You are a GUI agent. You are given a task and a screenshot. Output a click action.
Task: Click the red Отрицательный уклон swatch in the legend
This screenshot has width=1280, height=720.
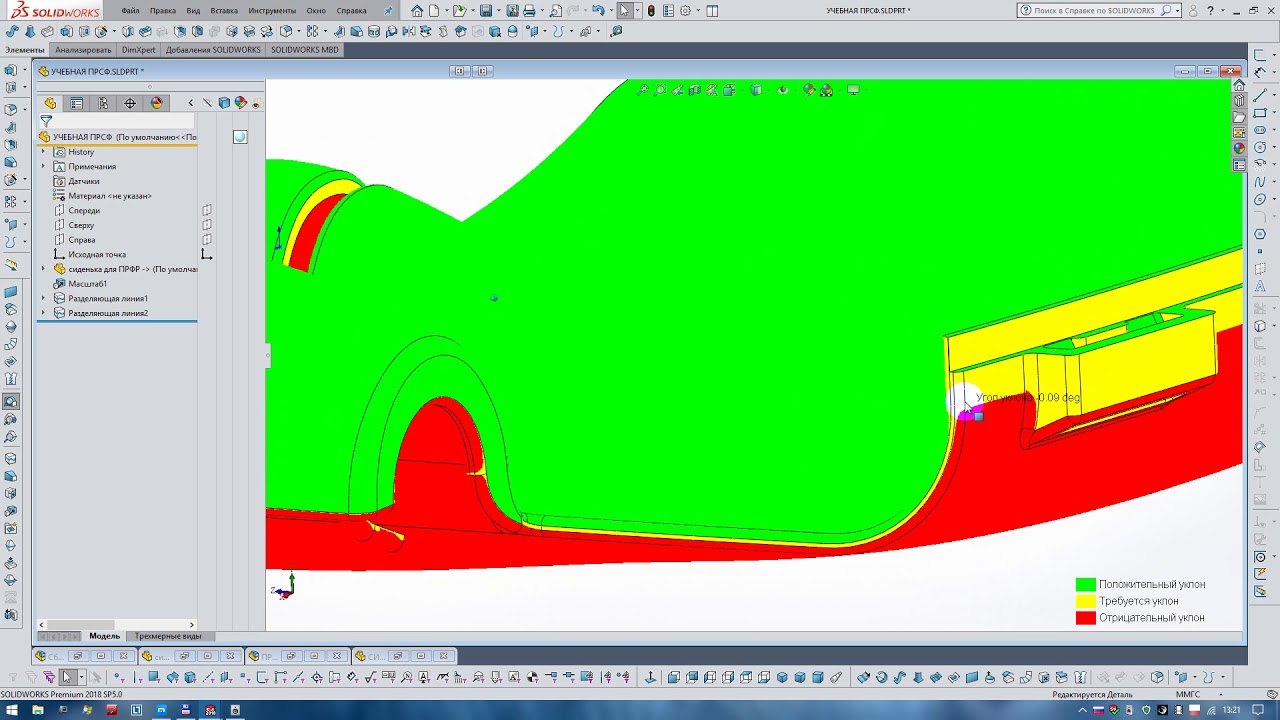click(1085, 618)
